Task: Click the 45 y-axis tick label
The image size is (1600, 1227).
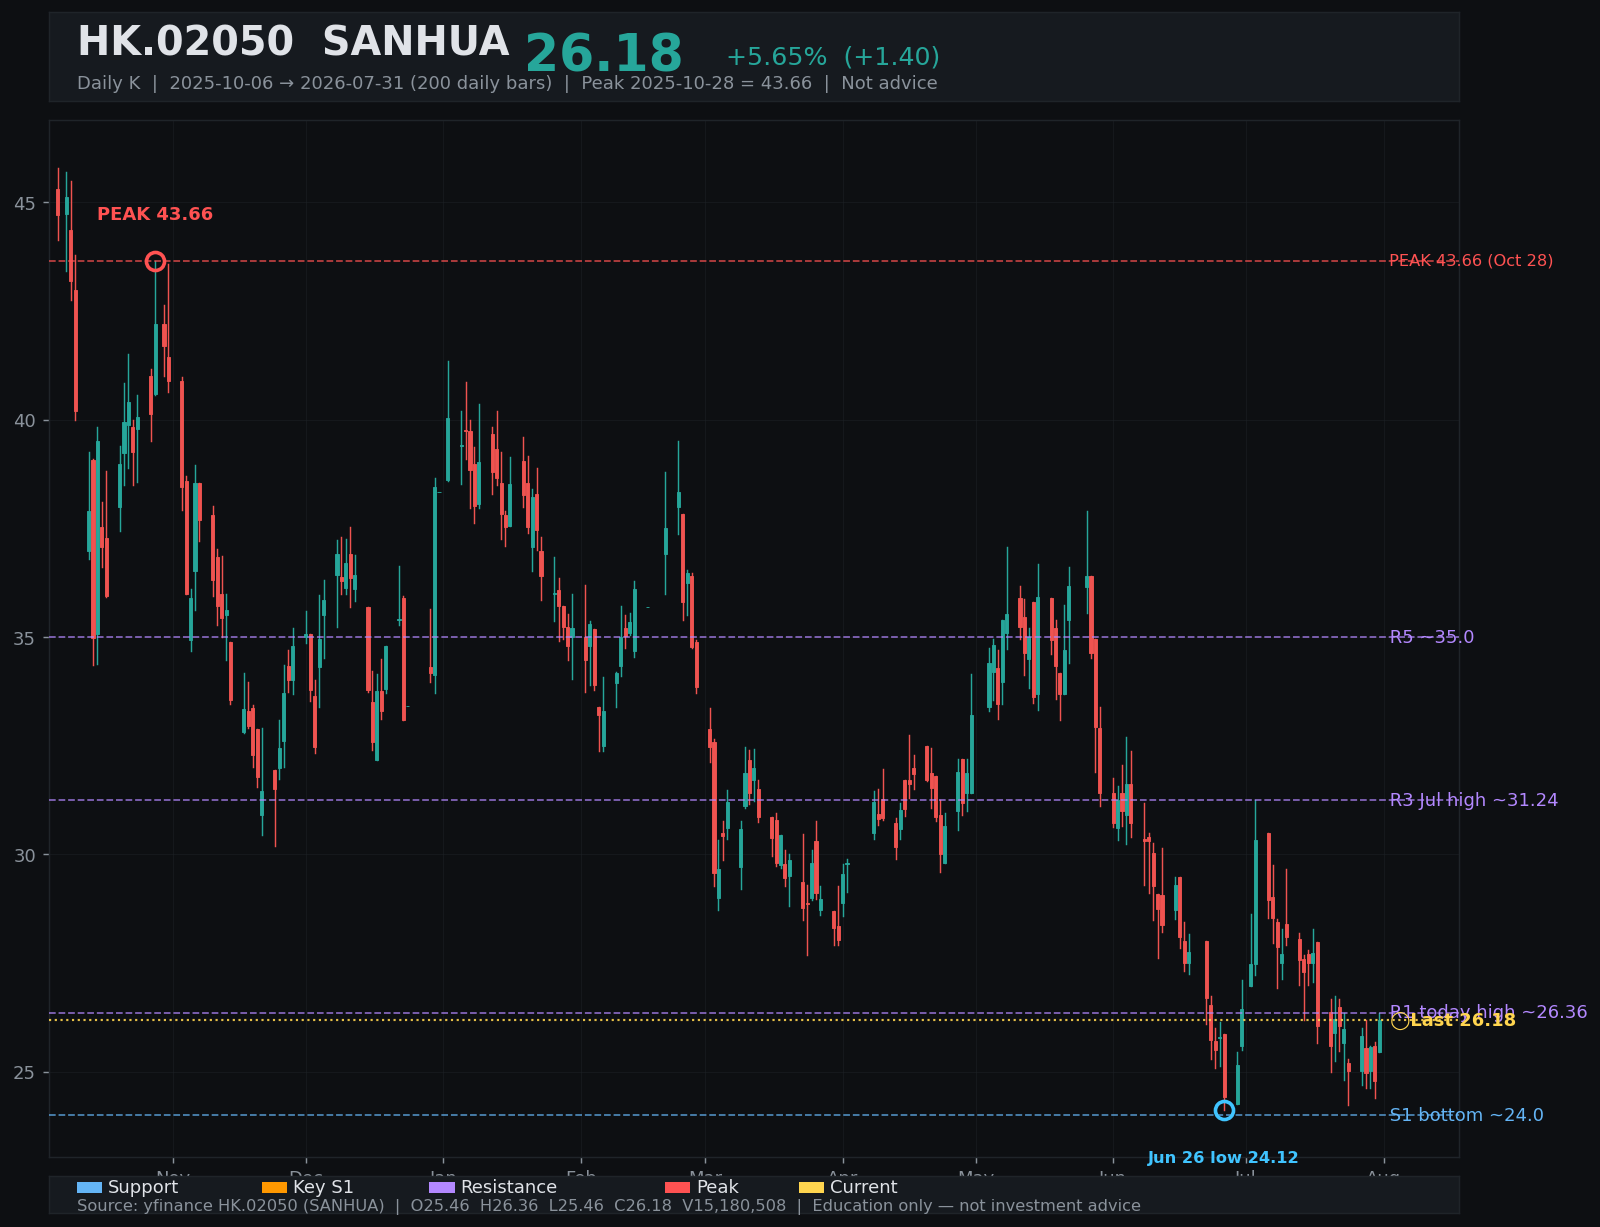Action: pos(25,203)
